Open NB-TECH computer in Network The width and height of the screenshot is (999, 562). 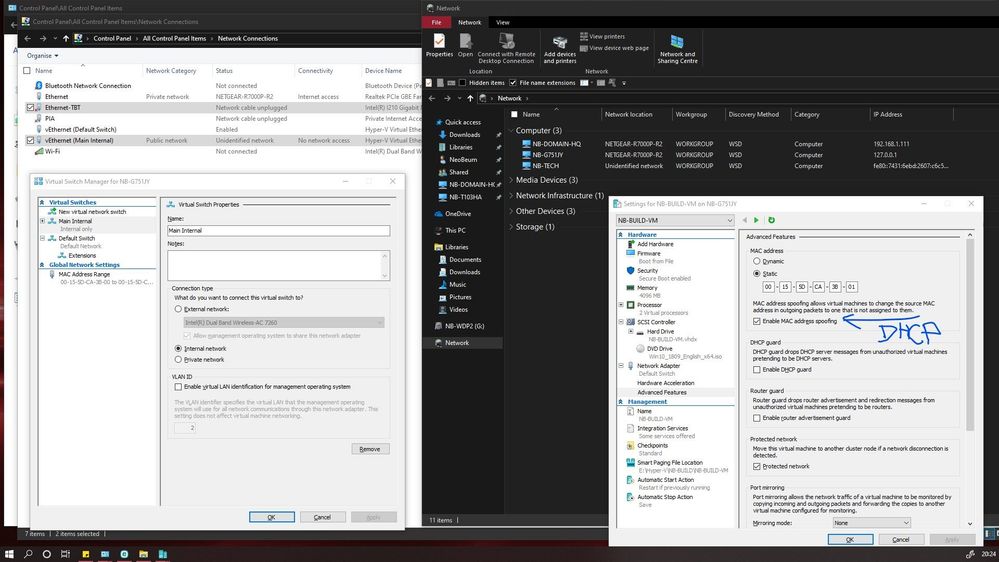(545, 166)
